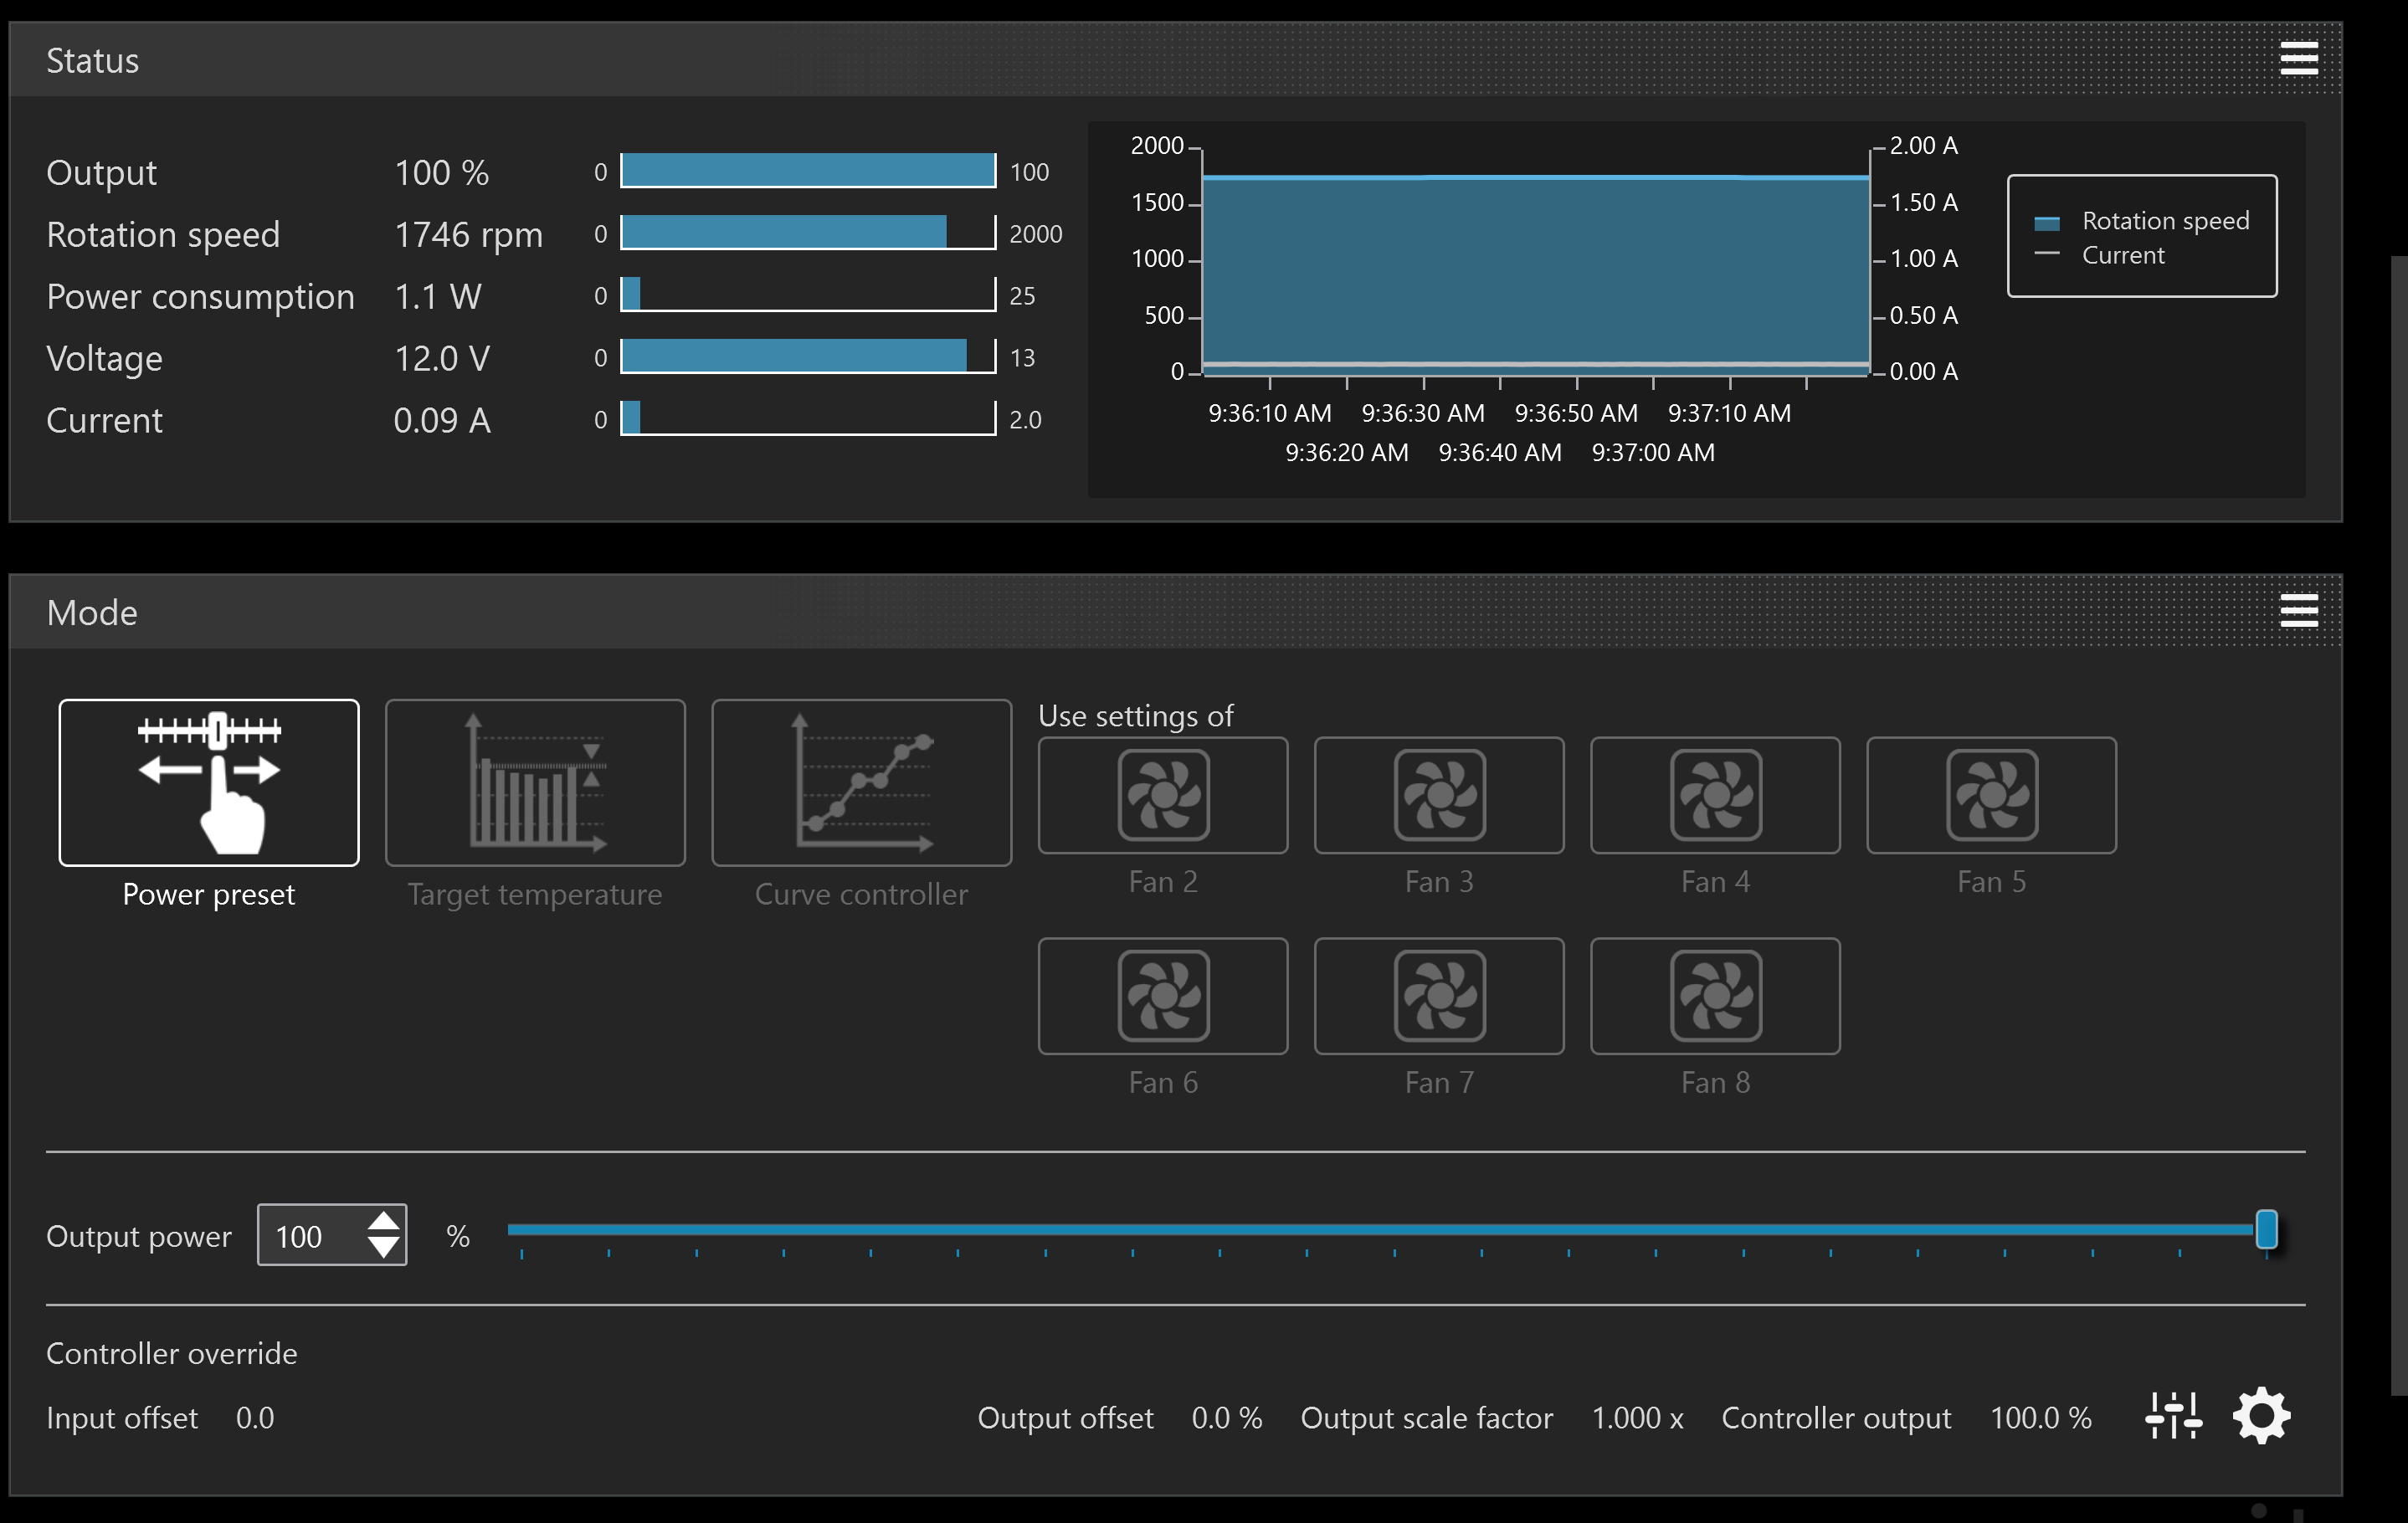Viewport: 2408px width, 1523px height.
Task: Increase output power with up arrow
Action: (x=383, y=1221)
